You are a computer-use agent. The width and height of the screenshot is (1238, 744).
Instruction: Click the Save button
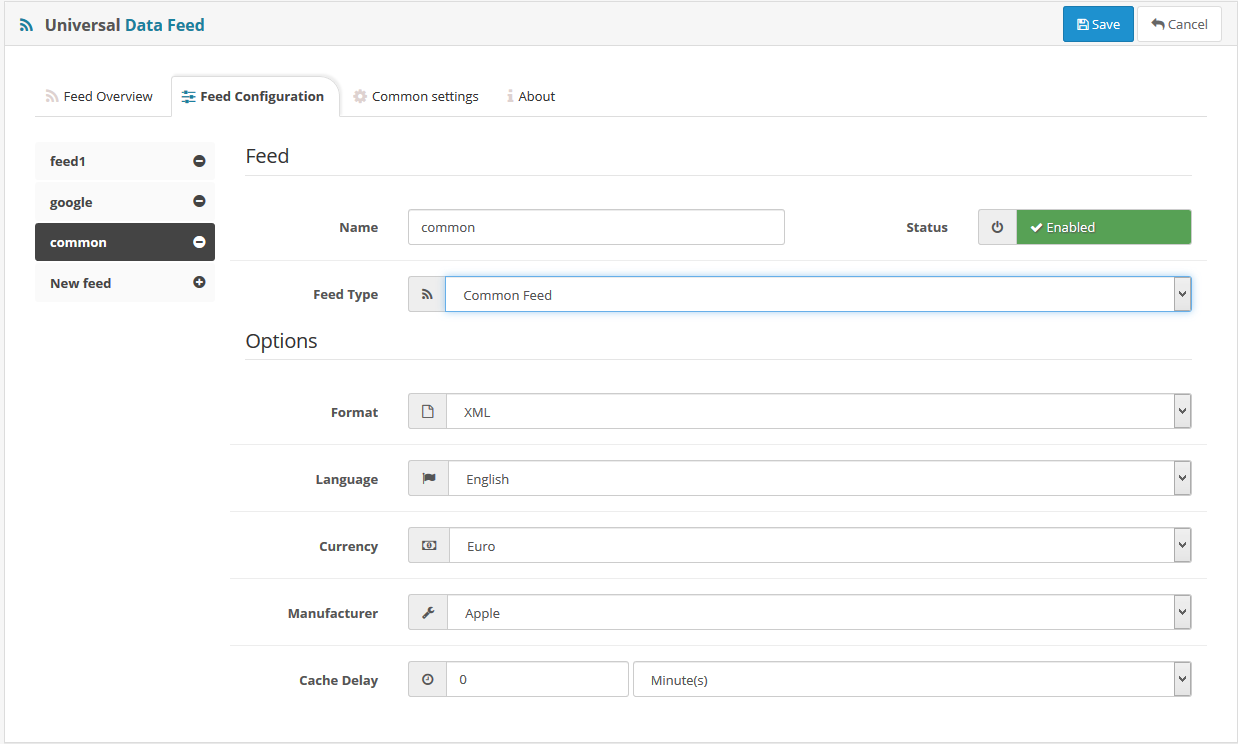click(1098, 24)
